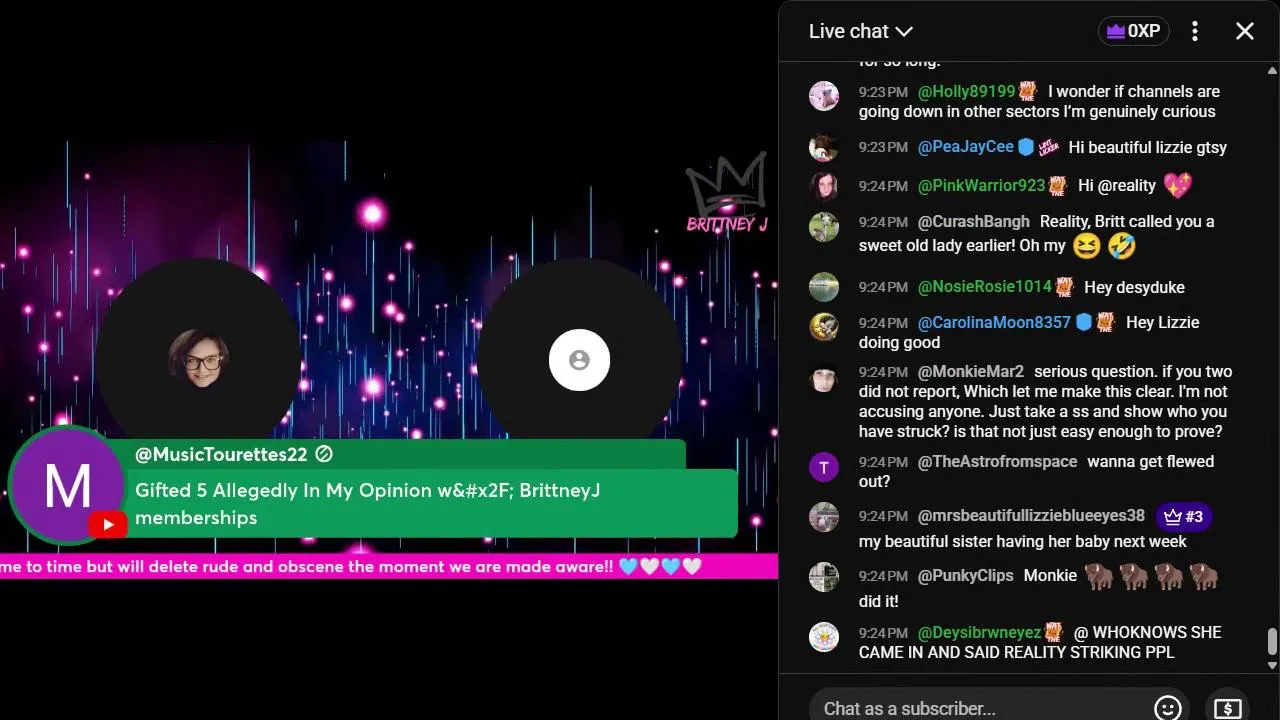The image size is (1280, 720).
Task: Click the @MusicTourettes22 purple M avatar
Action: point(67,485)
